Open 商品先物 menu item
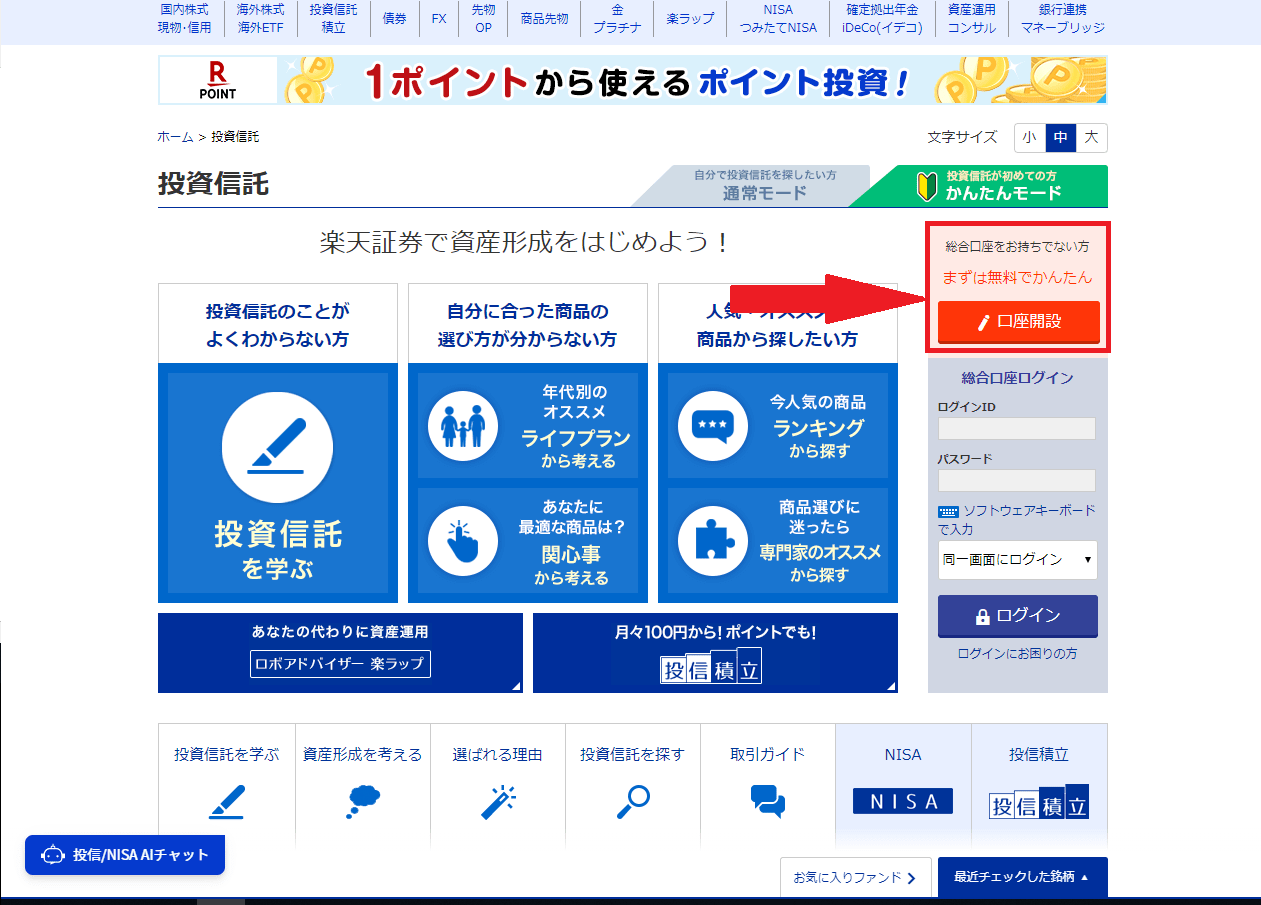 (545, 18)
